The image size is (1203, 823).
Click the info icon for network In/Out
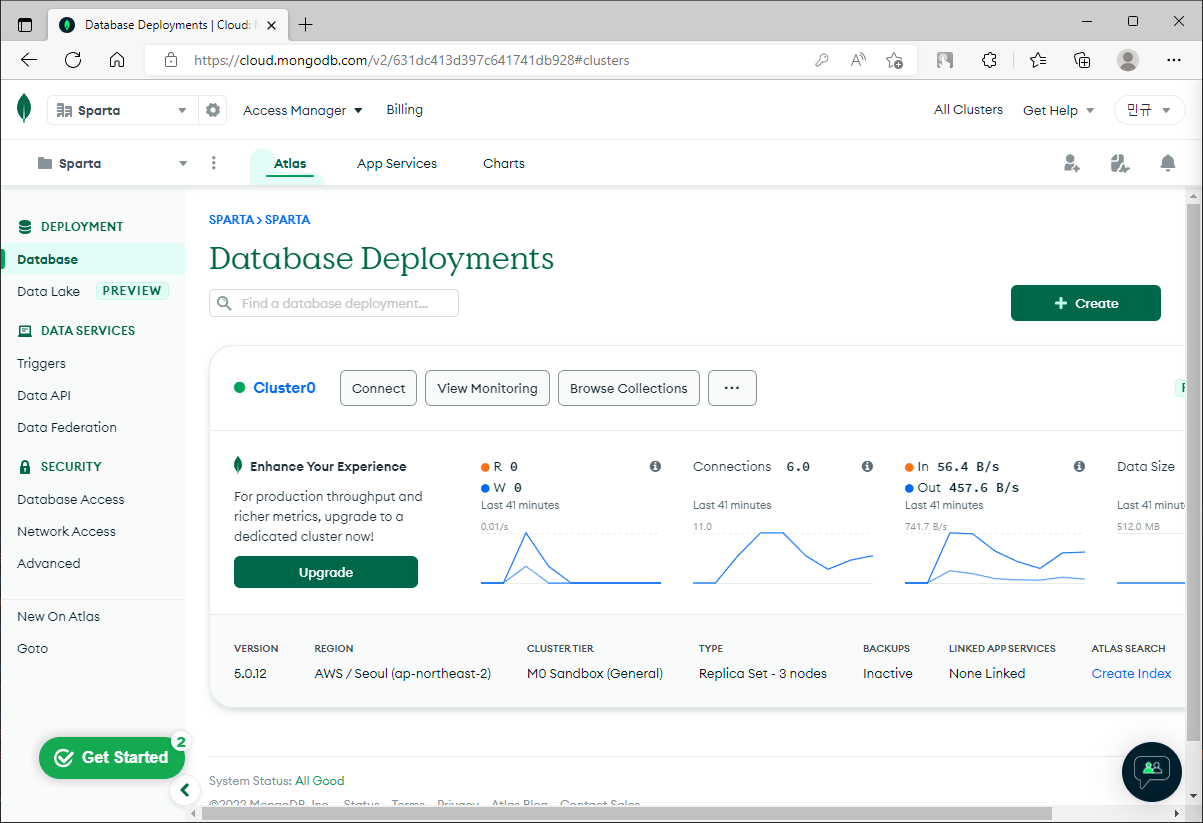click(1079, 467)
